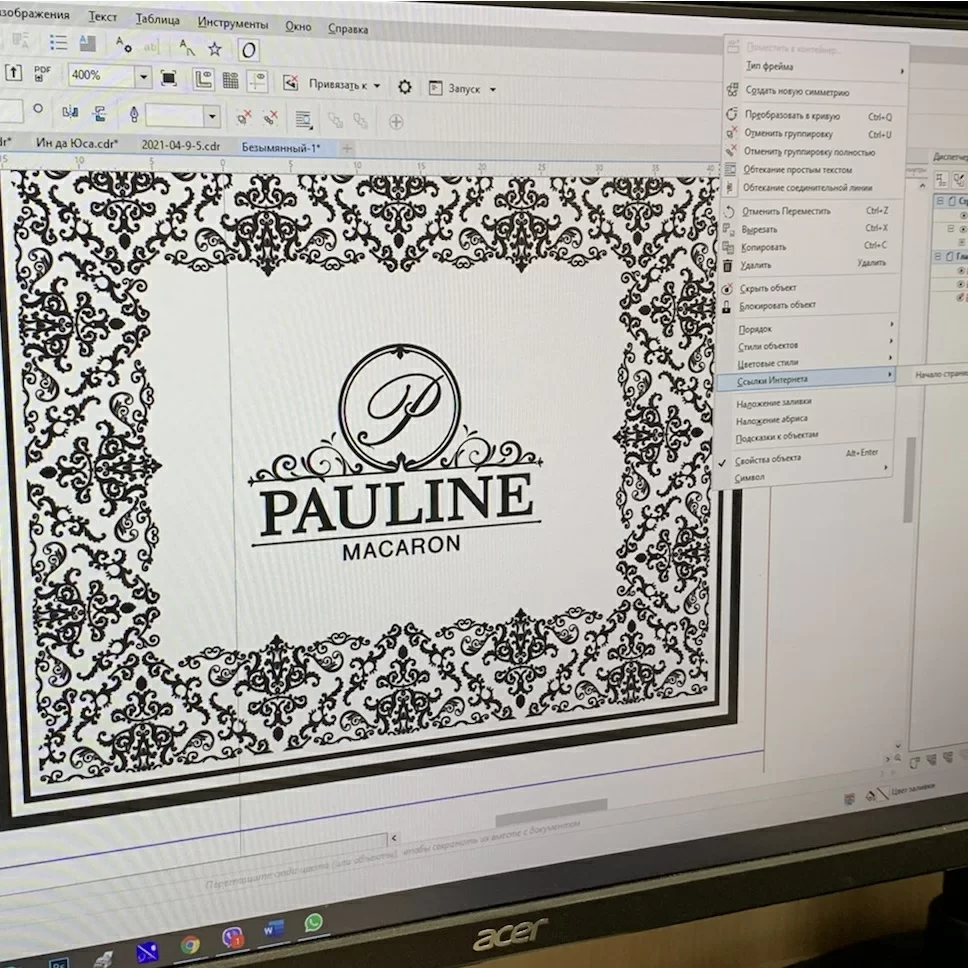Click the Publish to PDF icon
Screen dimensions: 968x968
[42, 74]
